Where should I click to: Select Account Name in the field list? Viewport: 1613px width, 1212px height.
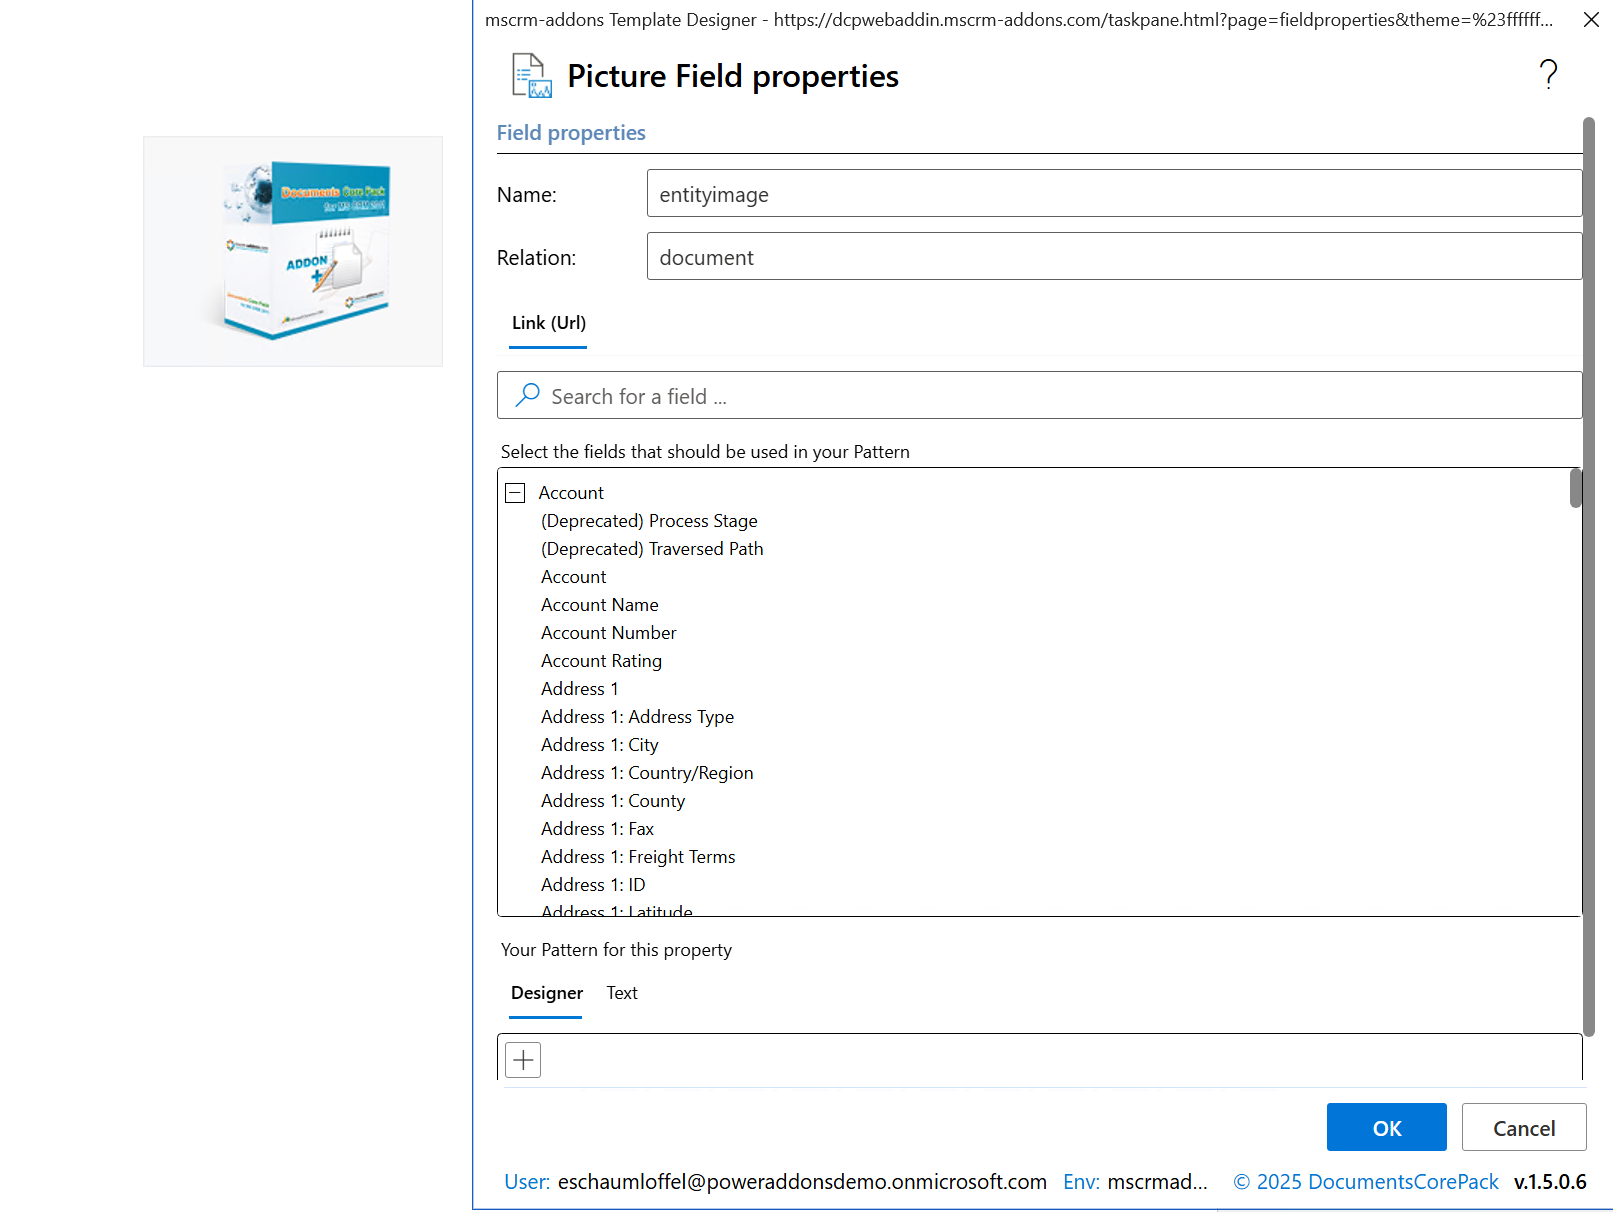click(599, 605)
